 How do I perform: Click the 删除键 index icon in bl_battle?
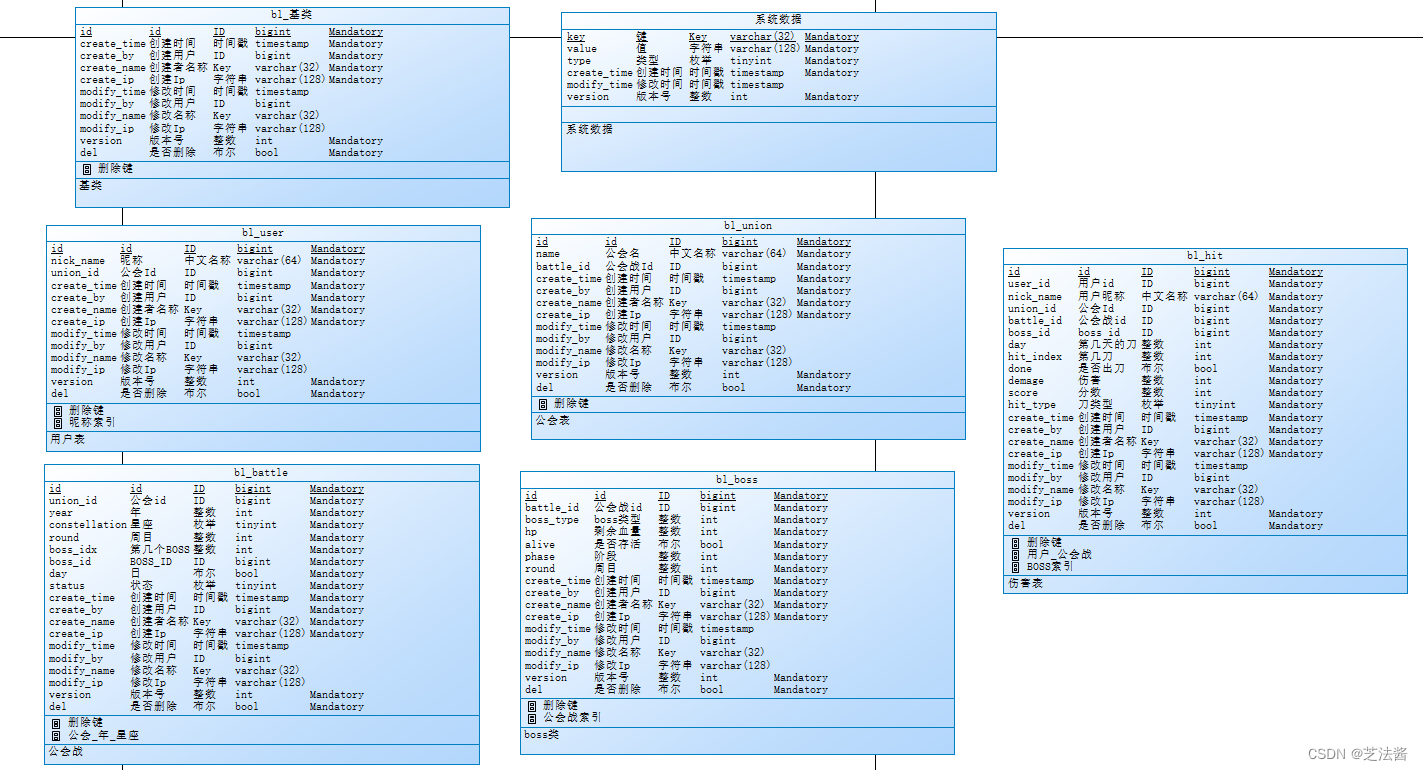click(56, 722)
